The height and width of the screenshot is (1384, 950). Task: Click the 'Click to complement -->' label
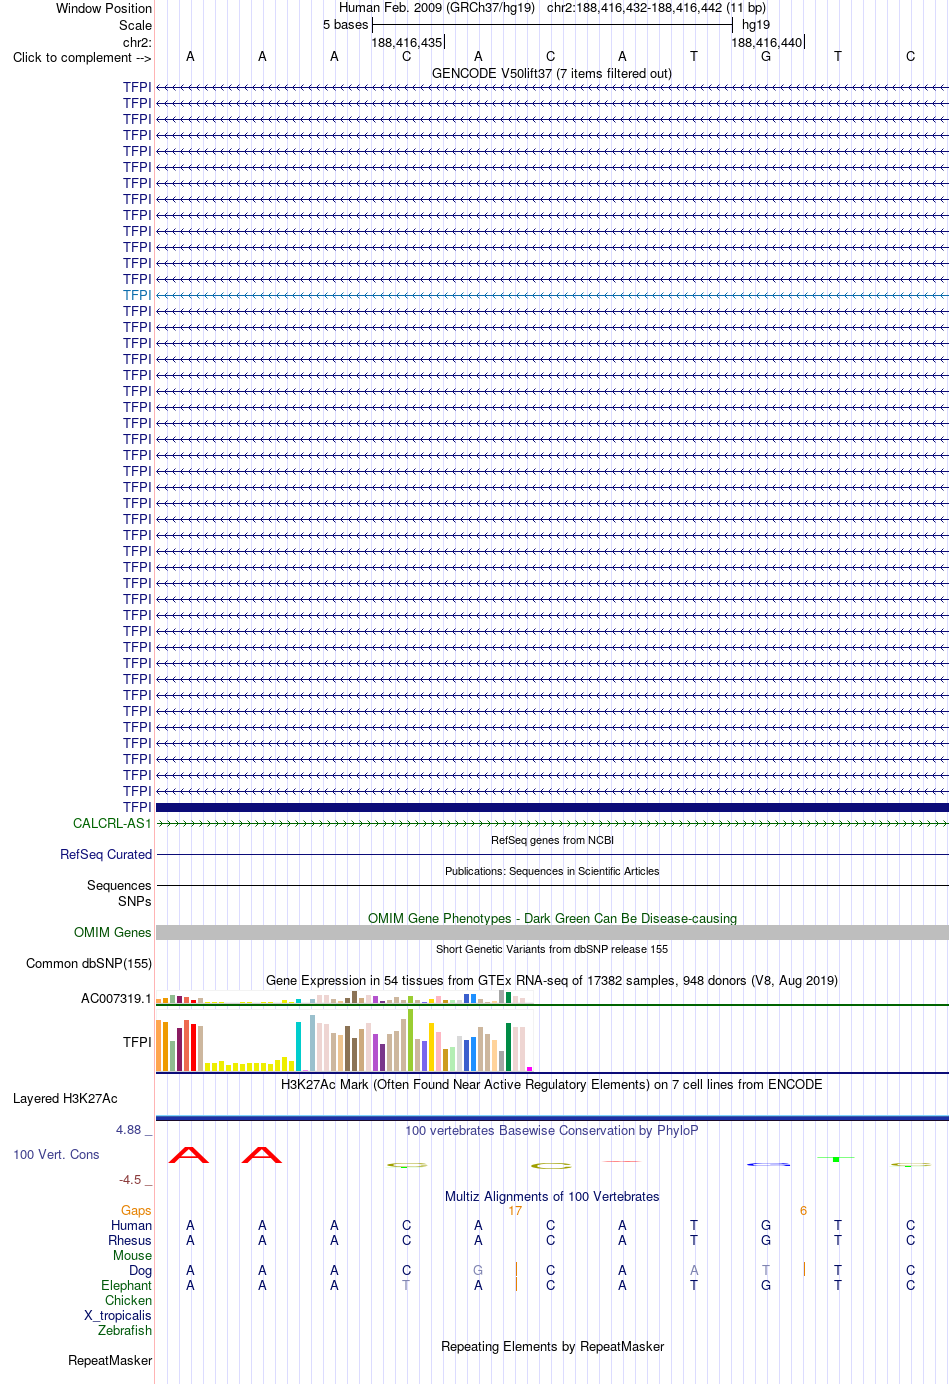coord(82,57)
